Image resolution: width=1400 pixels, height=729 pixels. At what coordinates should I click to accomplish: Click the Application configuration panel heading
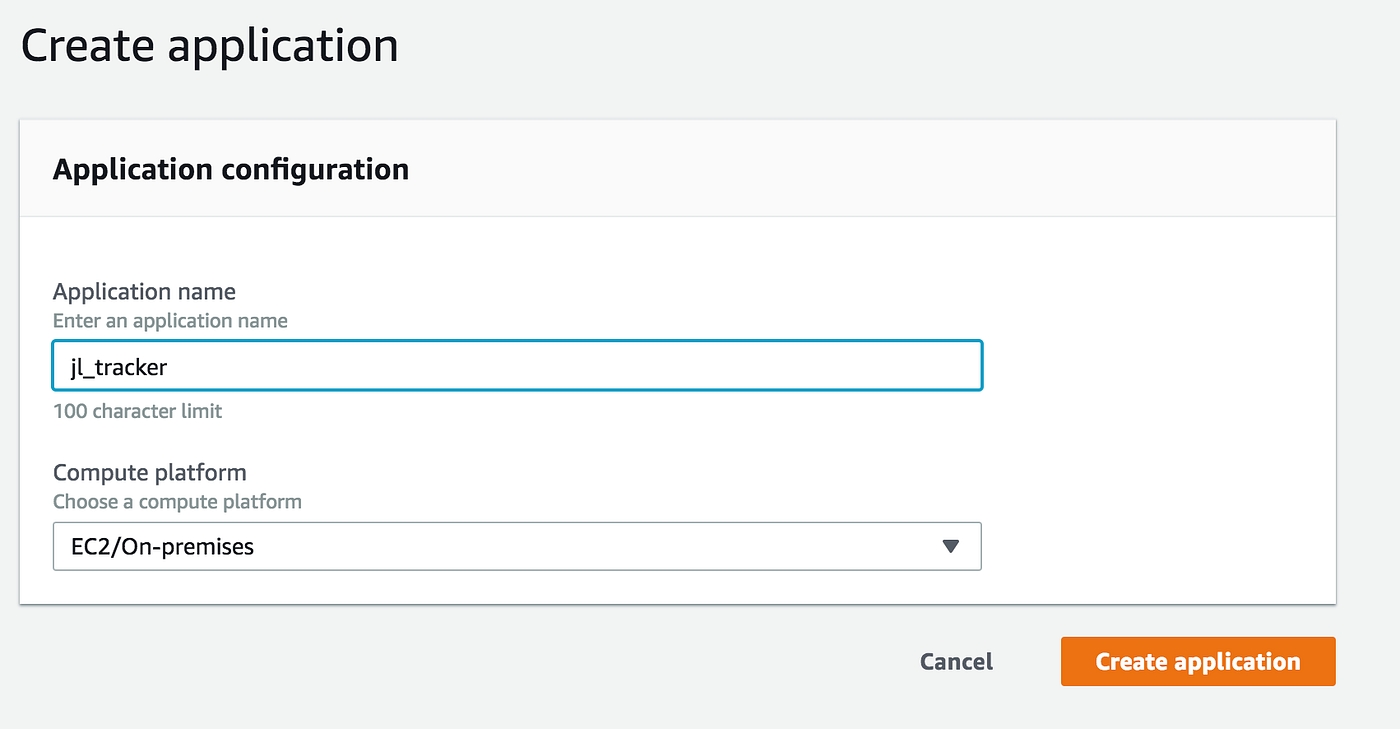[x=230, y=170]
